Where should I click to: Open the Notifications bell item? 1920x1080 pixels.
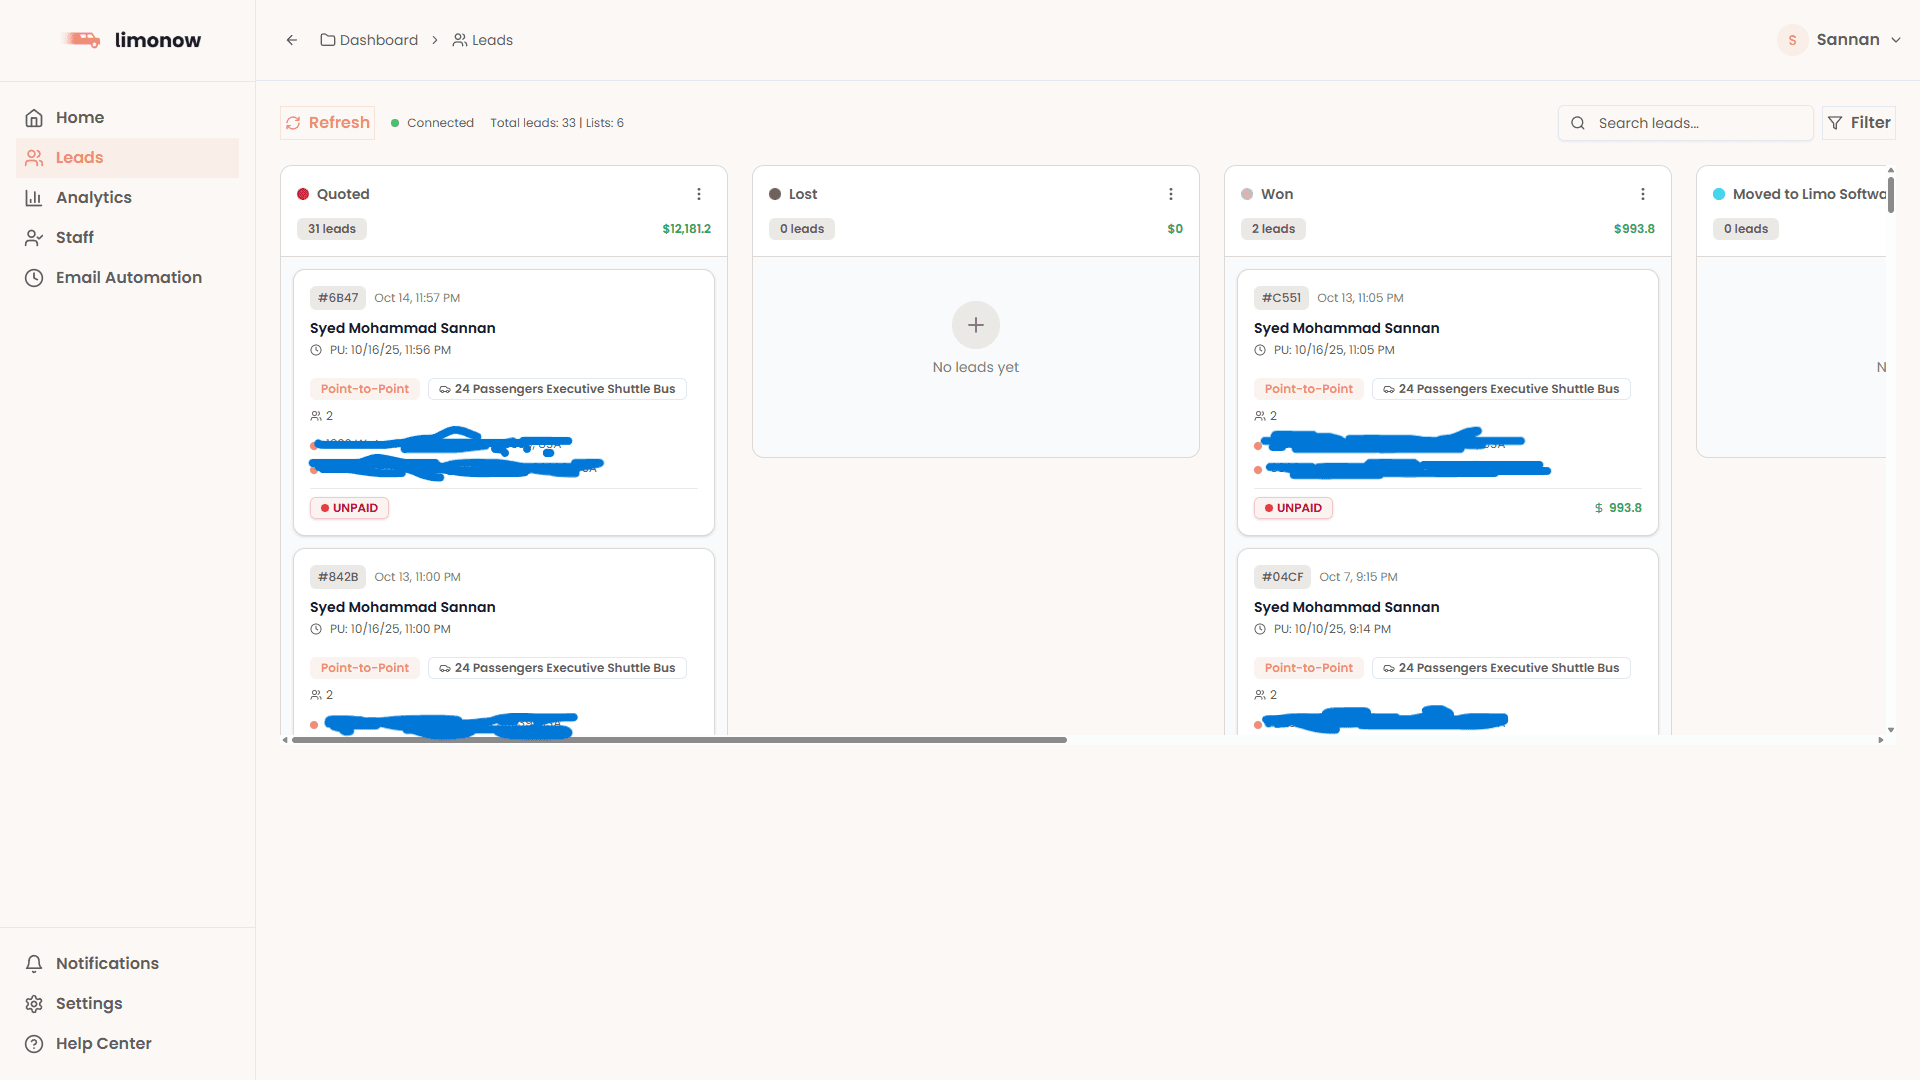pos(107,963)
